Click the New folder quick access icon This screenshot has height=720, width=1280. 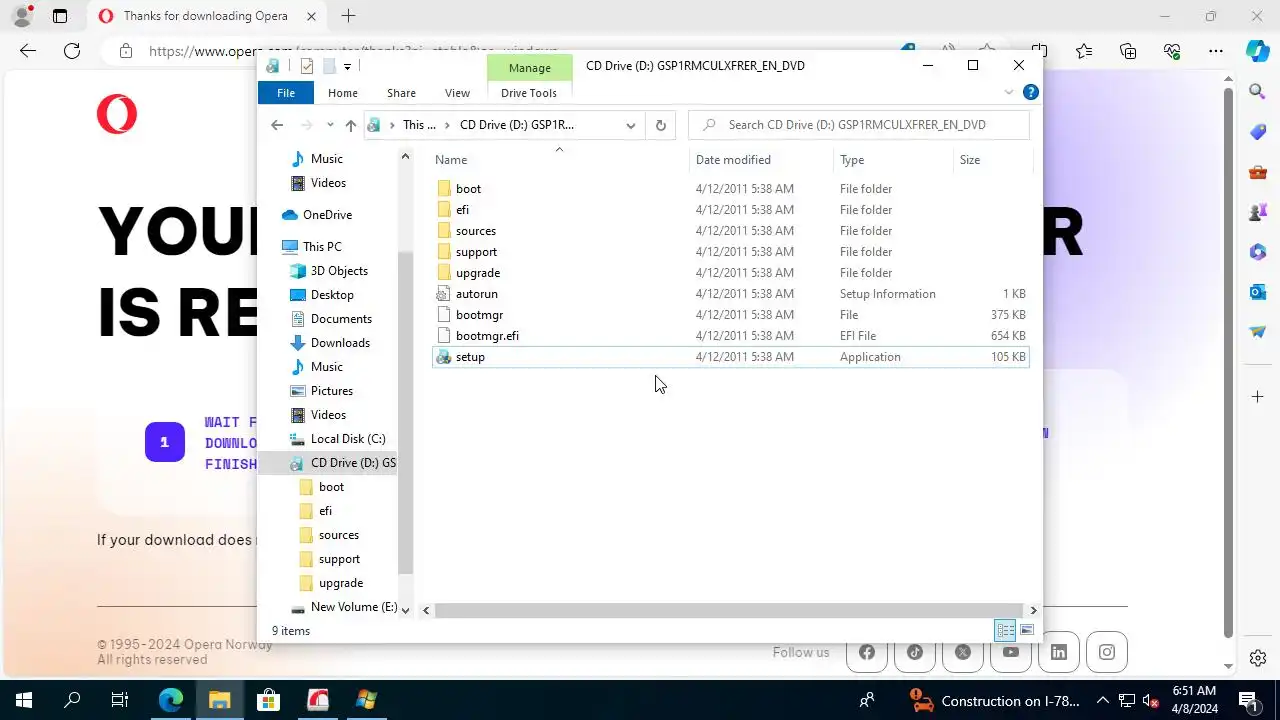pyautogui.click(x=327, y=66)
